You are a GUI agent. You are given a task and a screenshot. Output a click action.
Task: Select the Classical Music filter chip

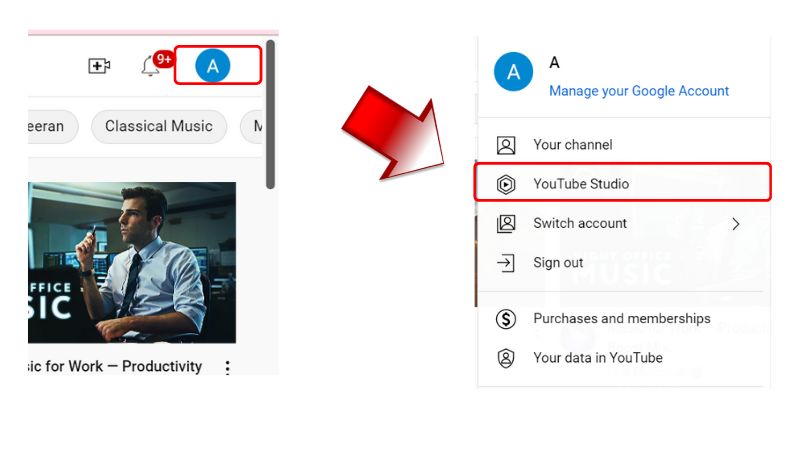click(159, 127)
